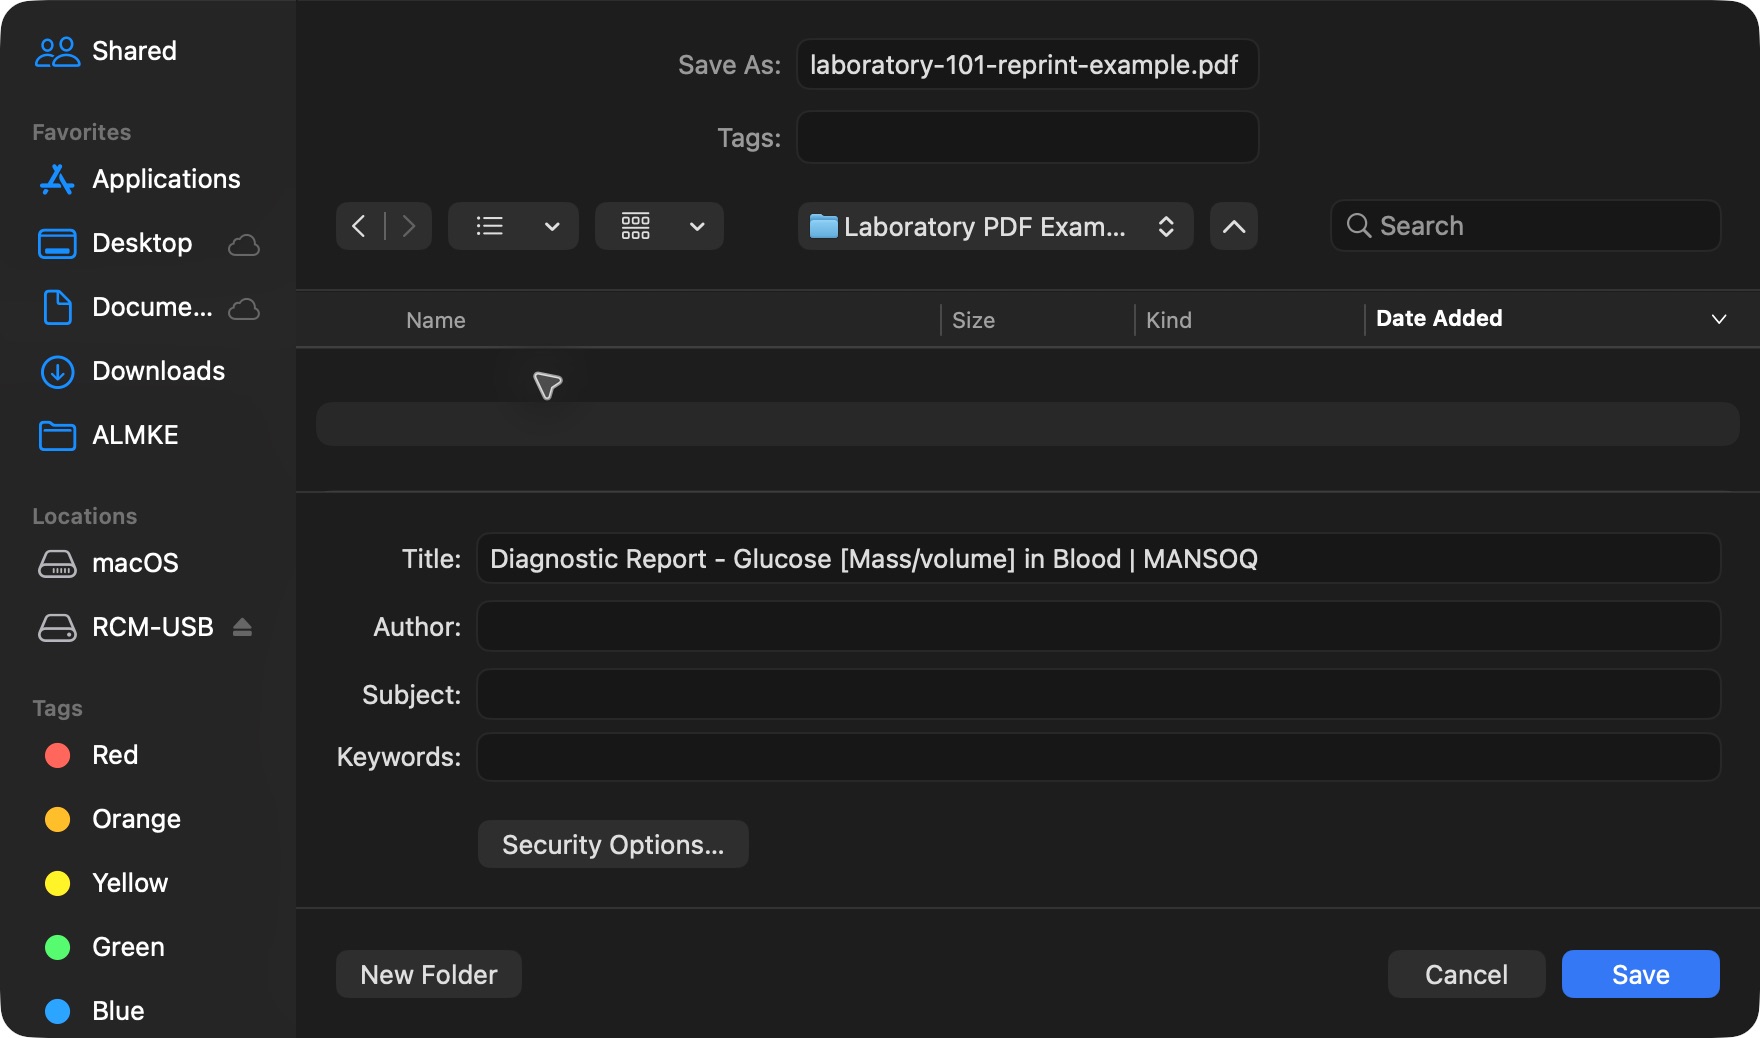Viewport: 1760px width, 1038px height.
Task: Cancel the save dialog
Action: [1466, 974]
